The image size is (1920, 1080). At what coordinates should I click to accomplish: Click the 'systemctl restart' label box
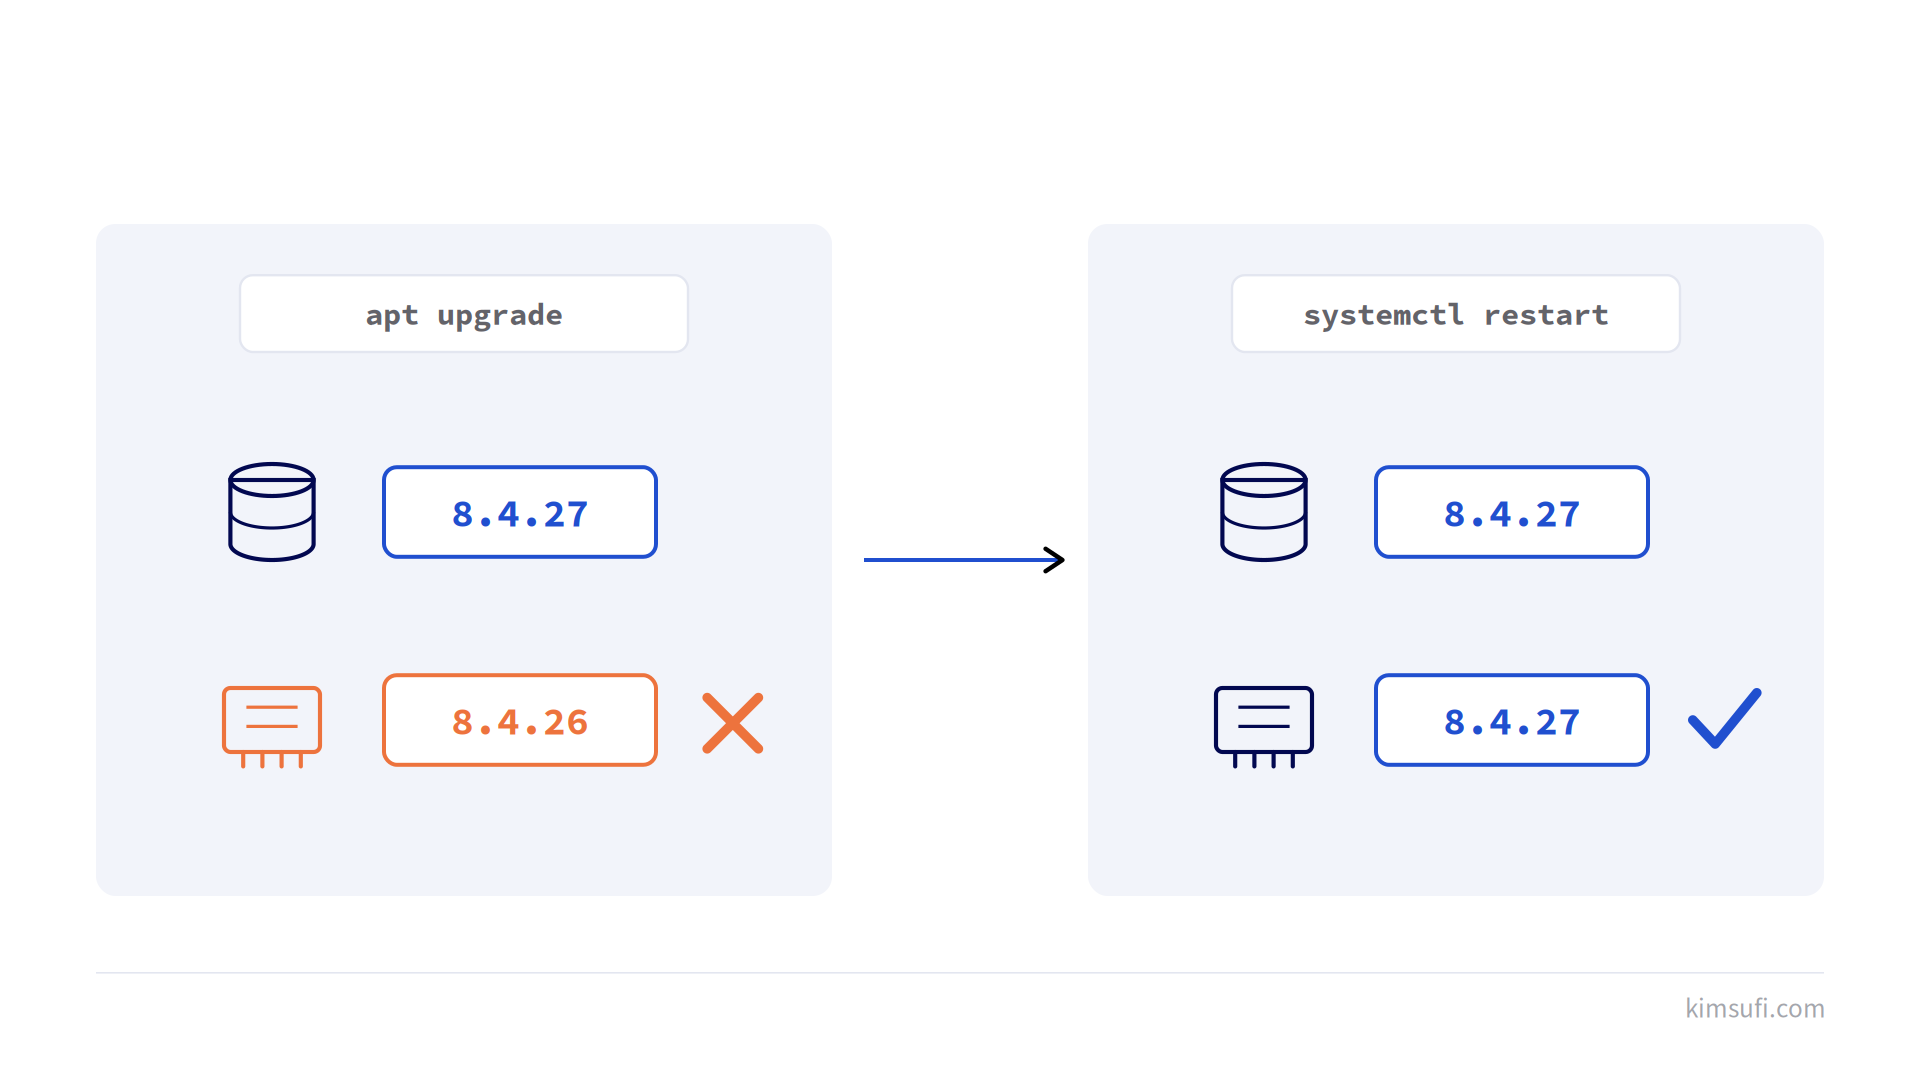click(x=1456, y=314)
